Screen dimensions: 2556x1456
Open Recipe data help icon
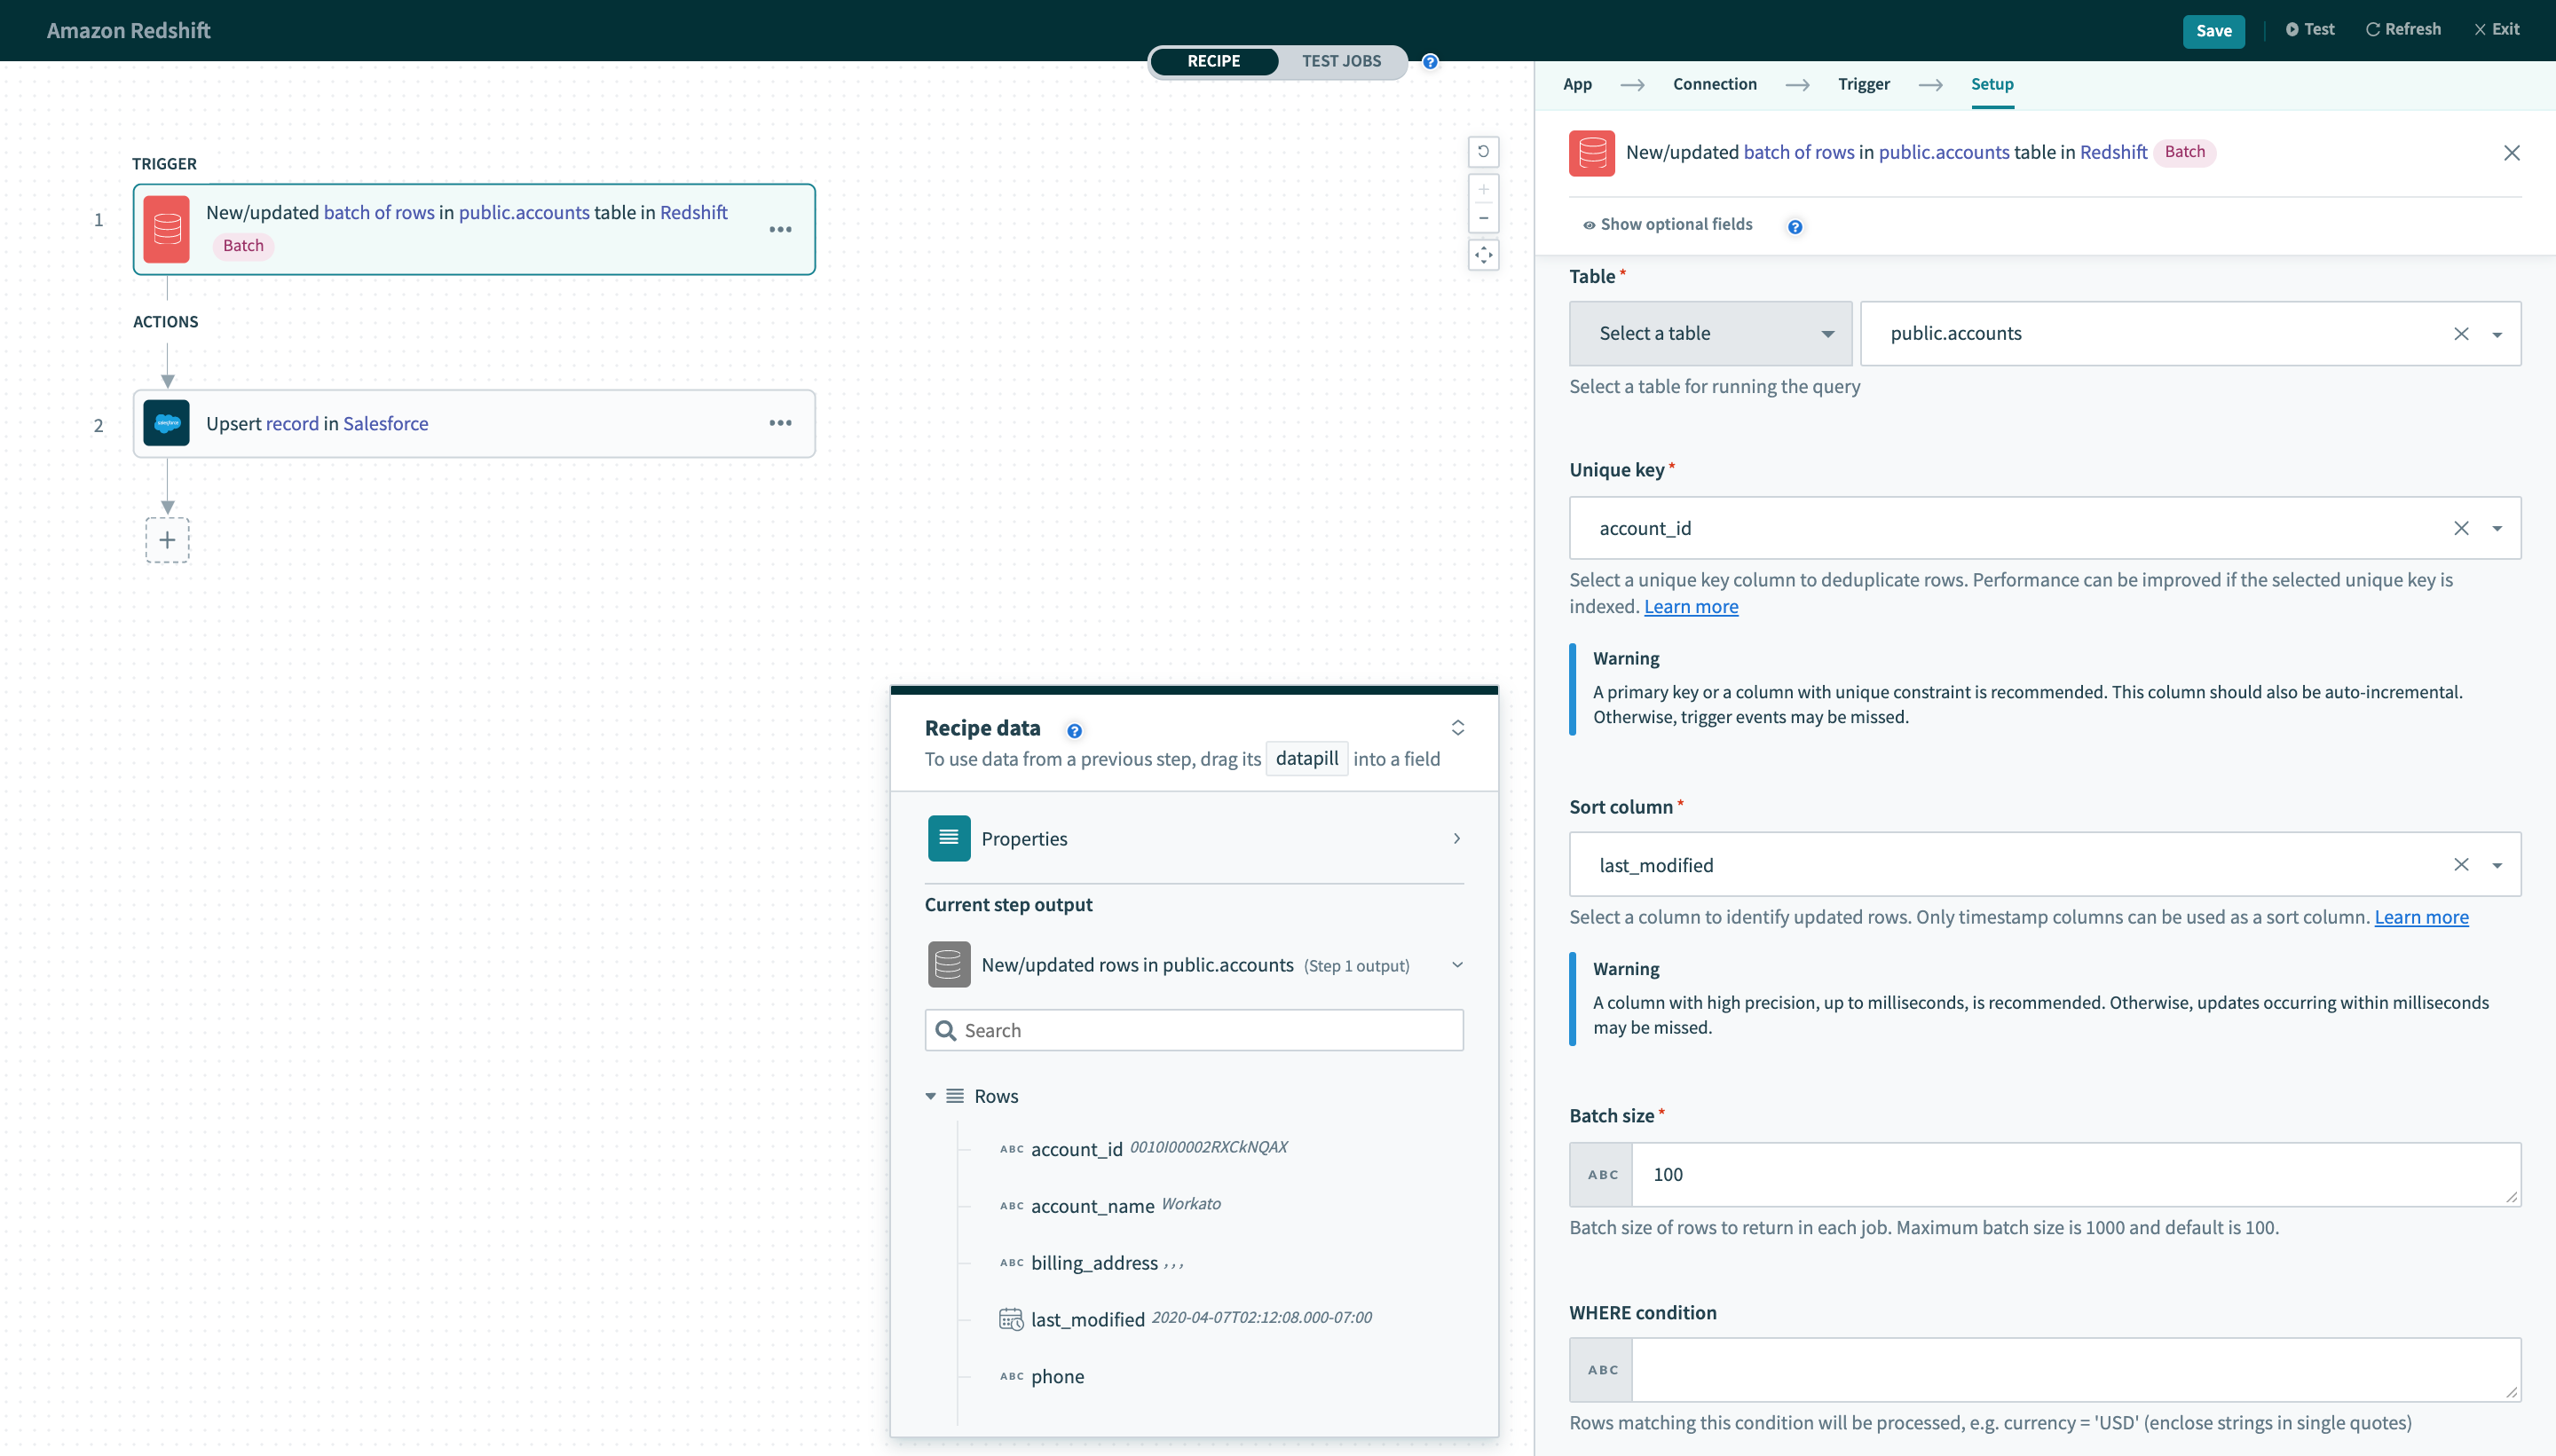click(1074, 731)
